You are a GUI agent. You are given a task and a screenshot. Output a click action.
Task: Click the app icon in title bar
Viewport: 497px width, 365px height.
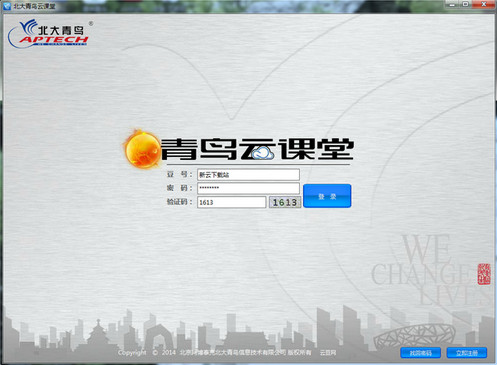click(x=7, y=6)
